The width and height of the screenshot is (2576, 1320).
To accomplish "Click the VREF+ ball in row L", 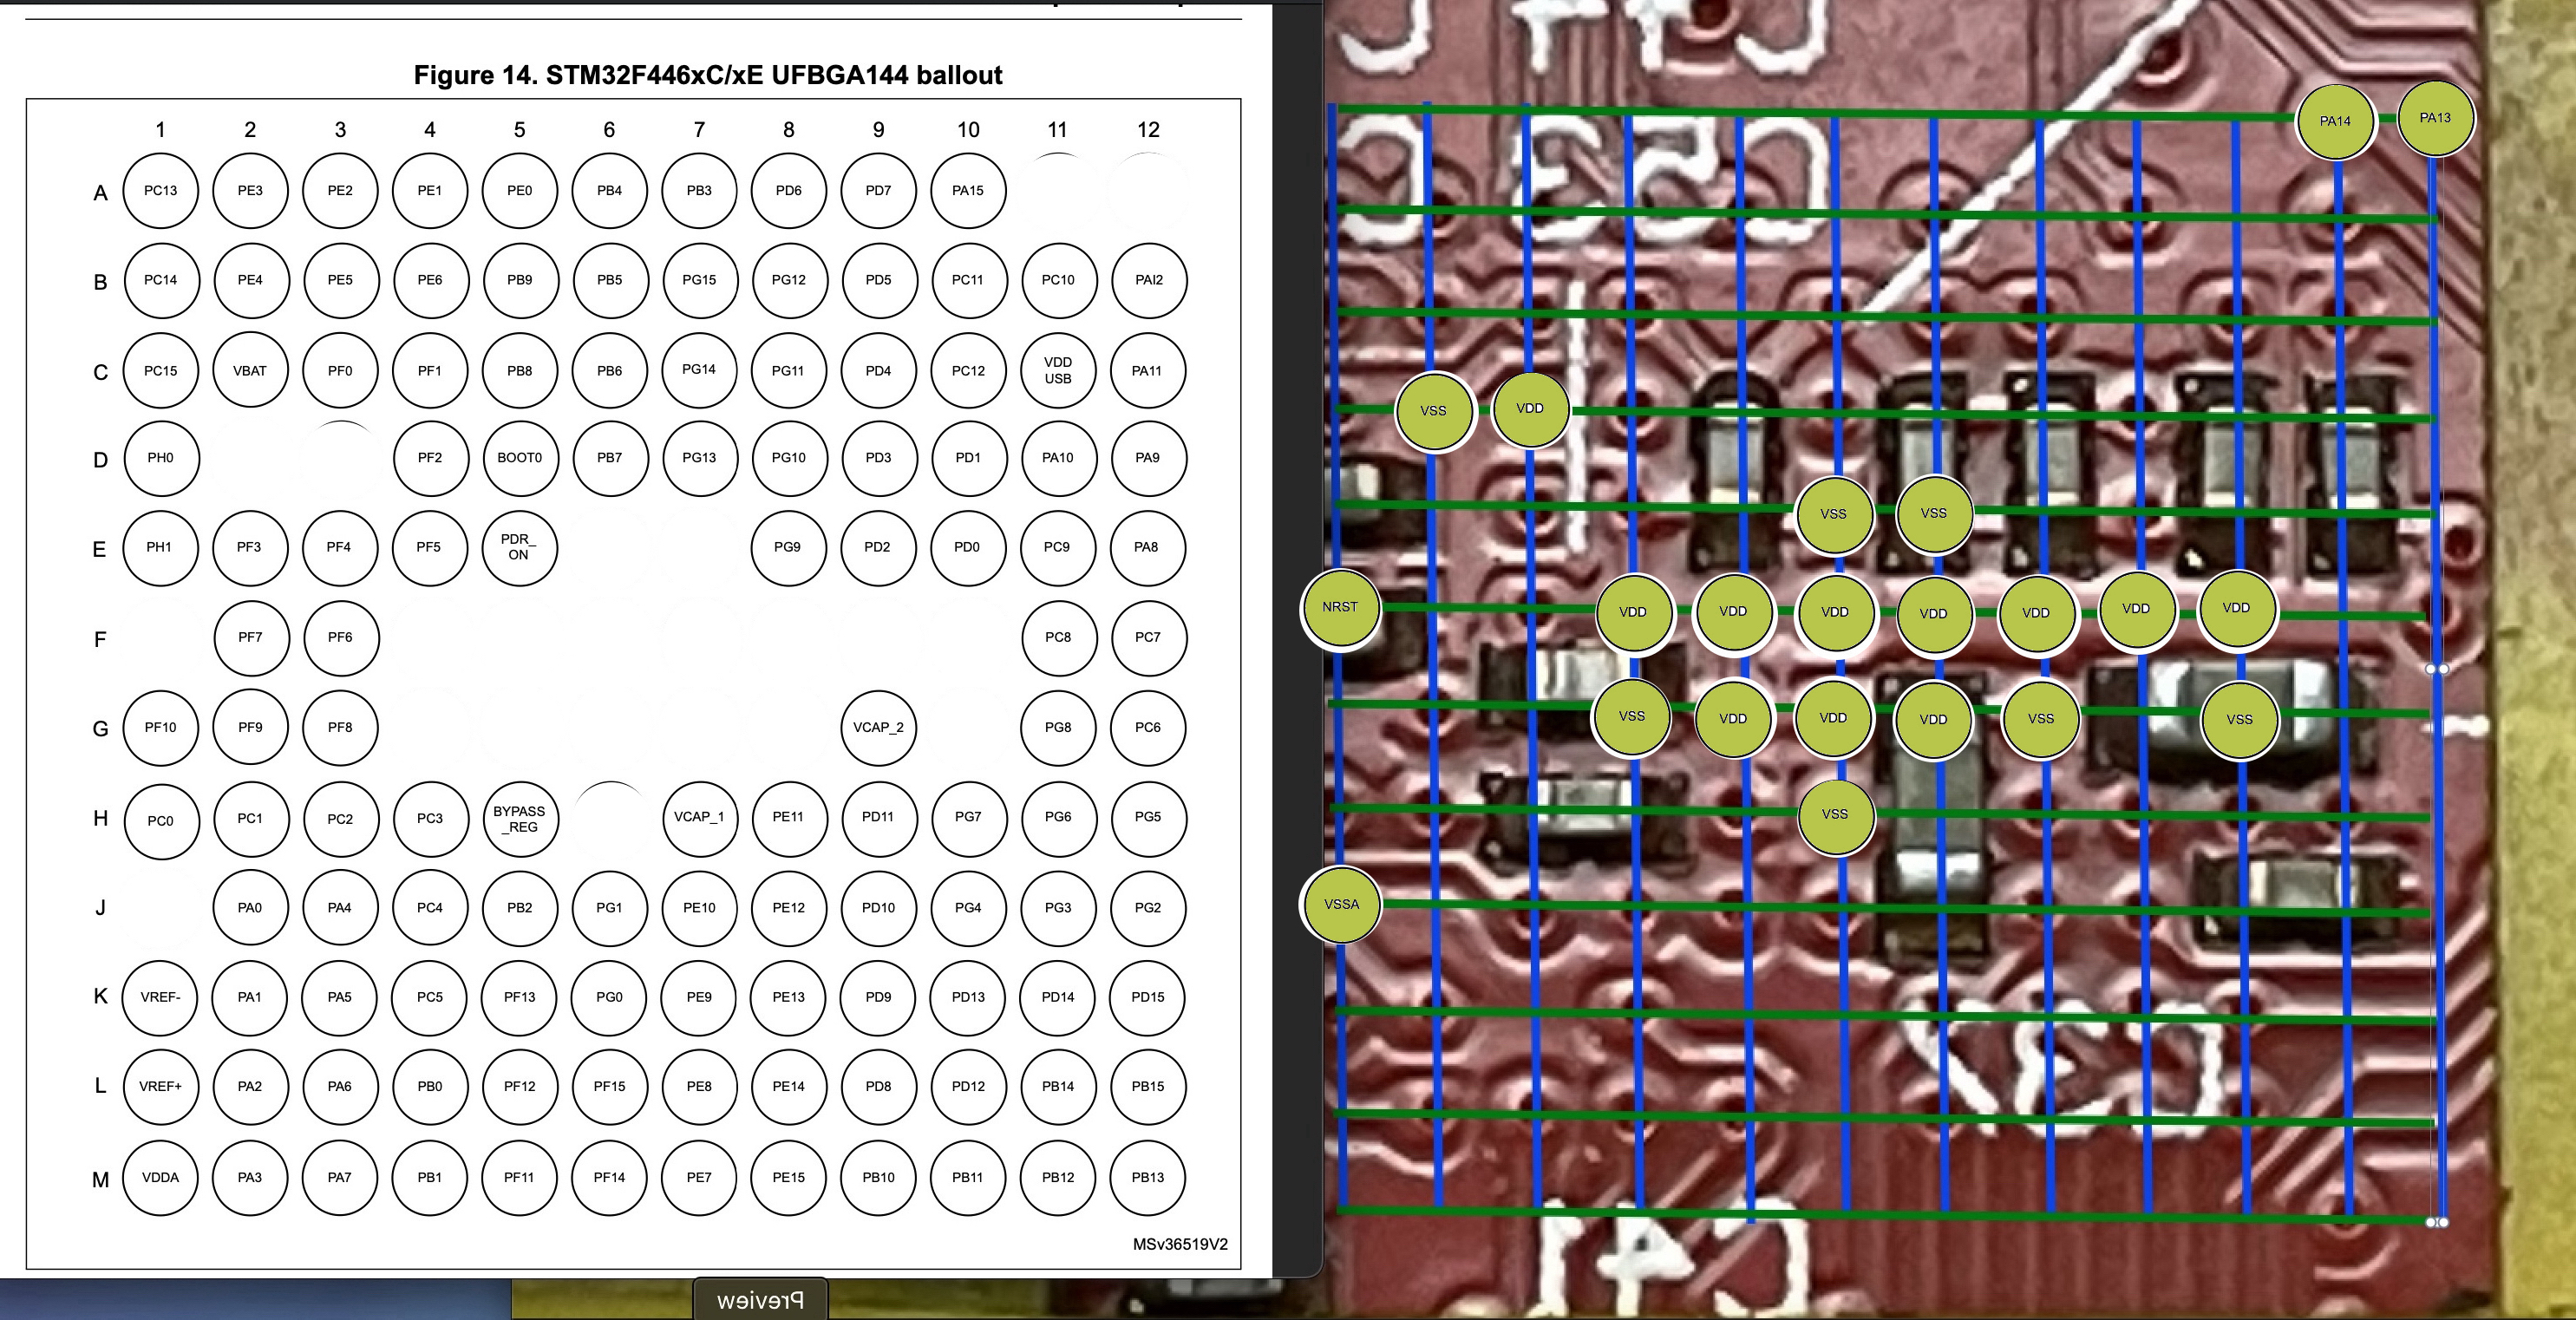I will tap(160, 1086).
